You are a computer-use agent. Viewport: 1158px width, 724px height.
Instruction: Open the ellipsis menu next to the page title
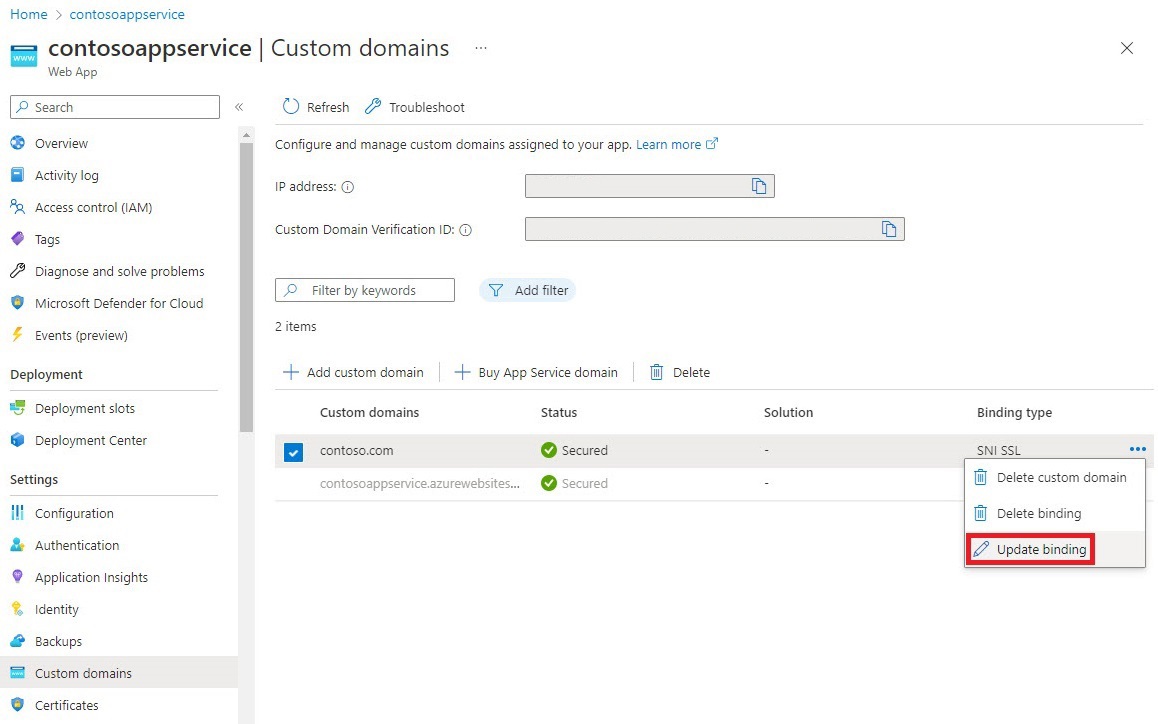pyautogui.click(x=480, y=48)
